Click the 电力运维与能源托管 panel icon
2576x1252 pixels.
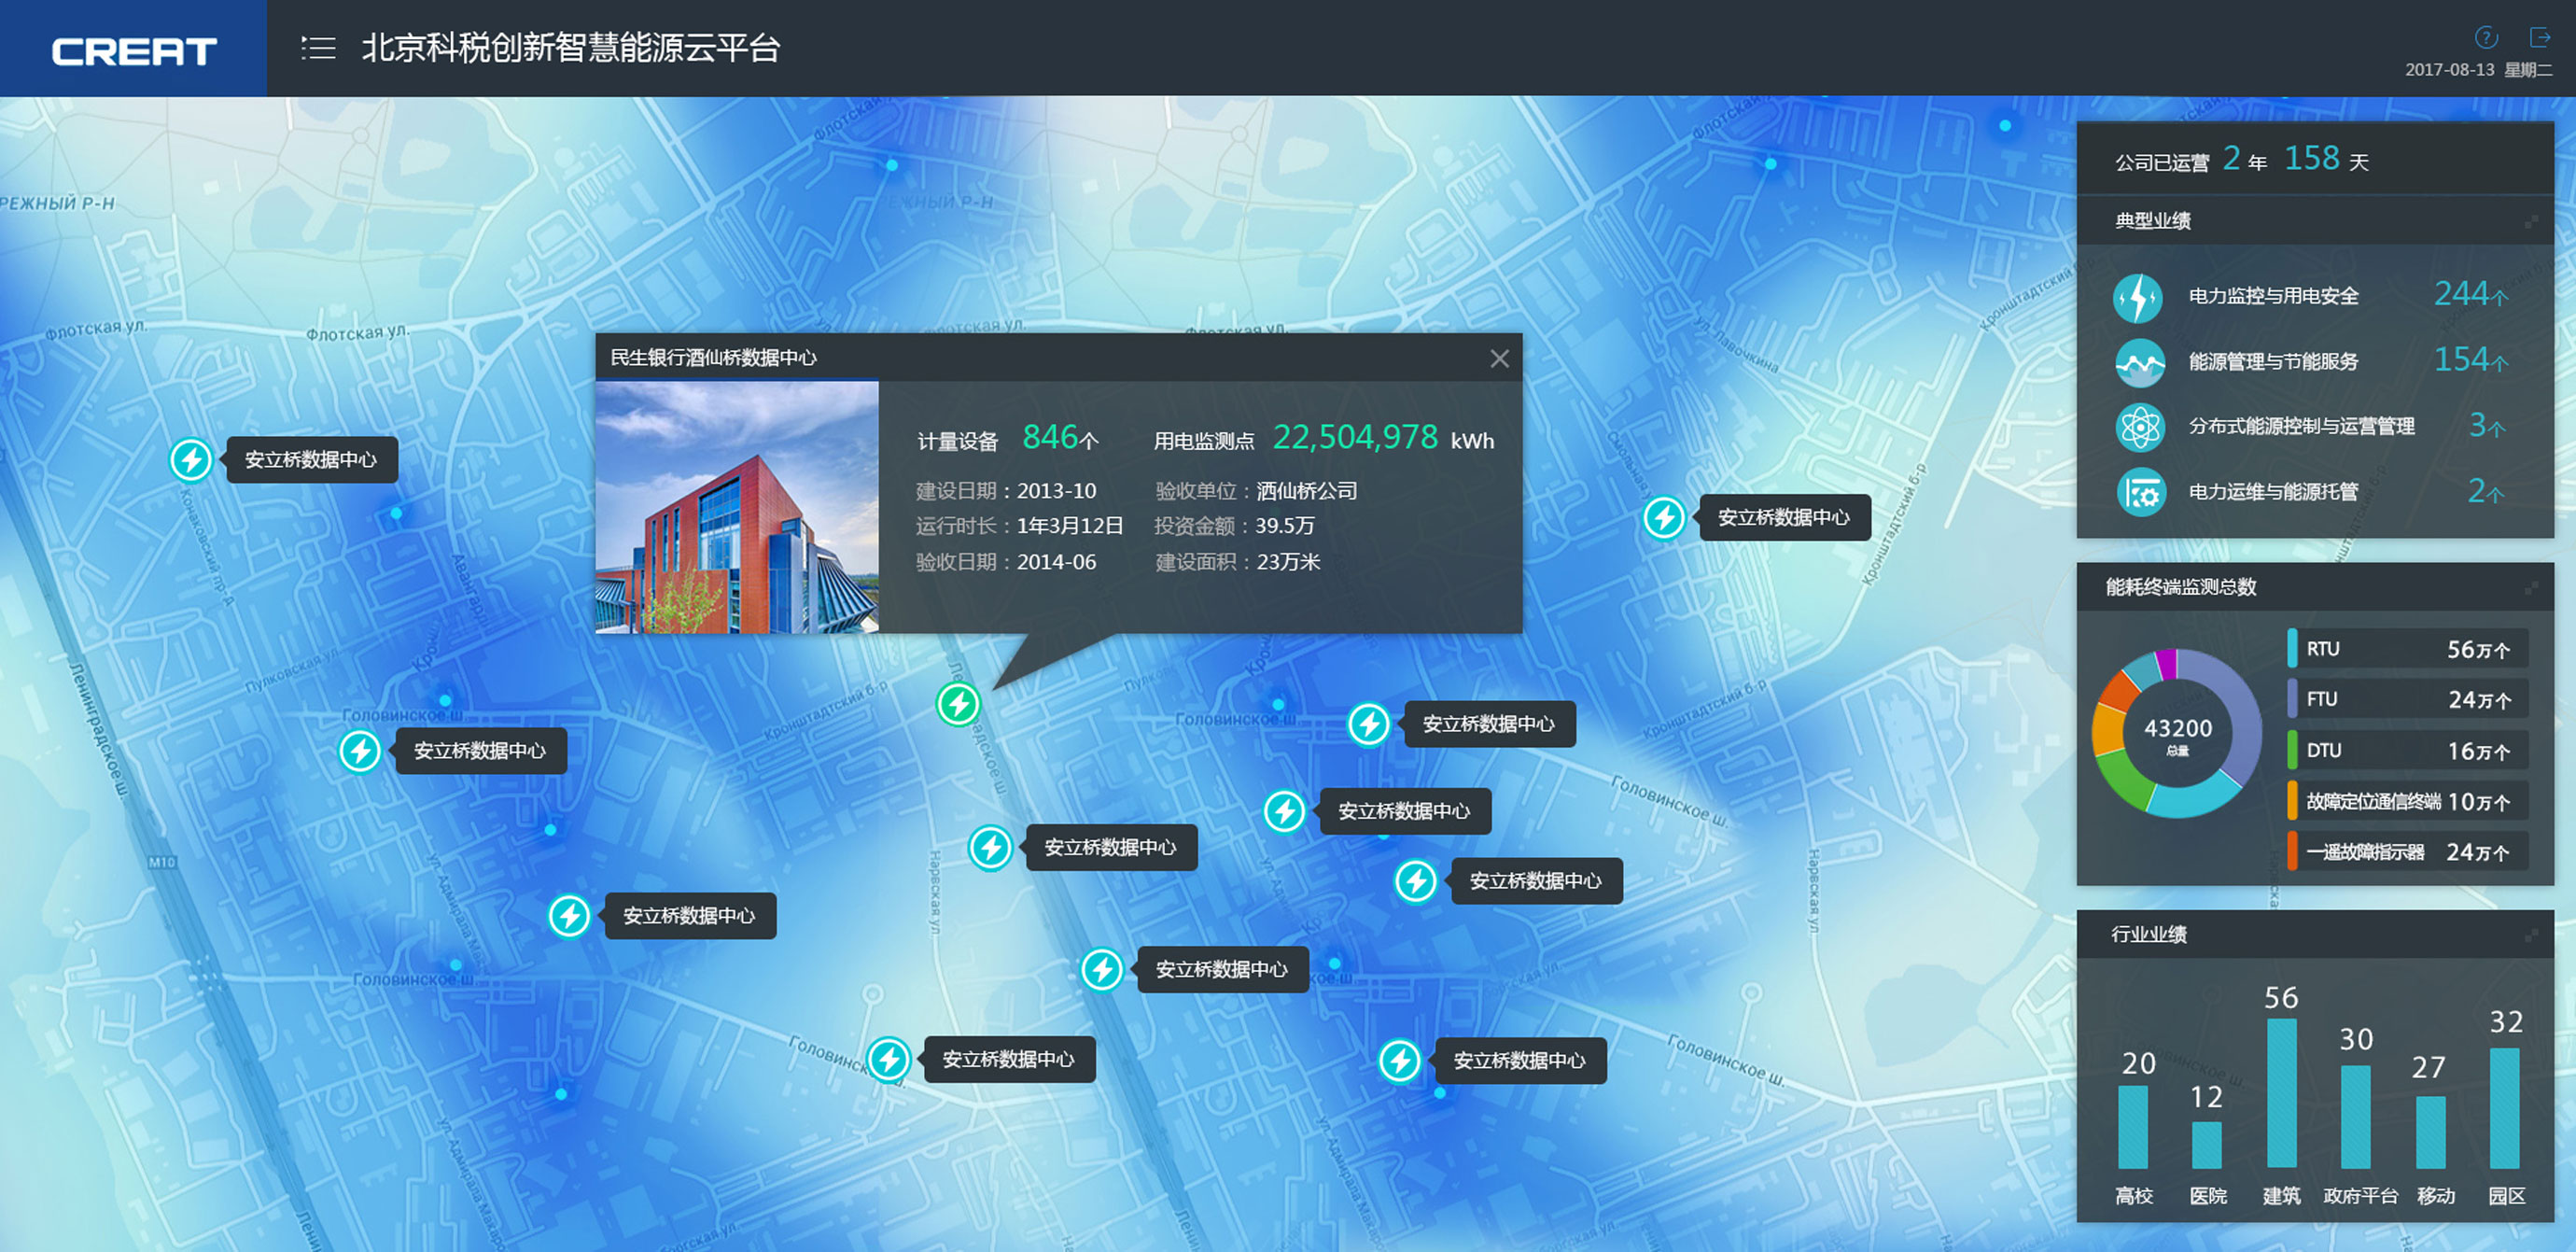click(x=2139, y=492)
